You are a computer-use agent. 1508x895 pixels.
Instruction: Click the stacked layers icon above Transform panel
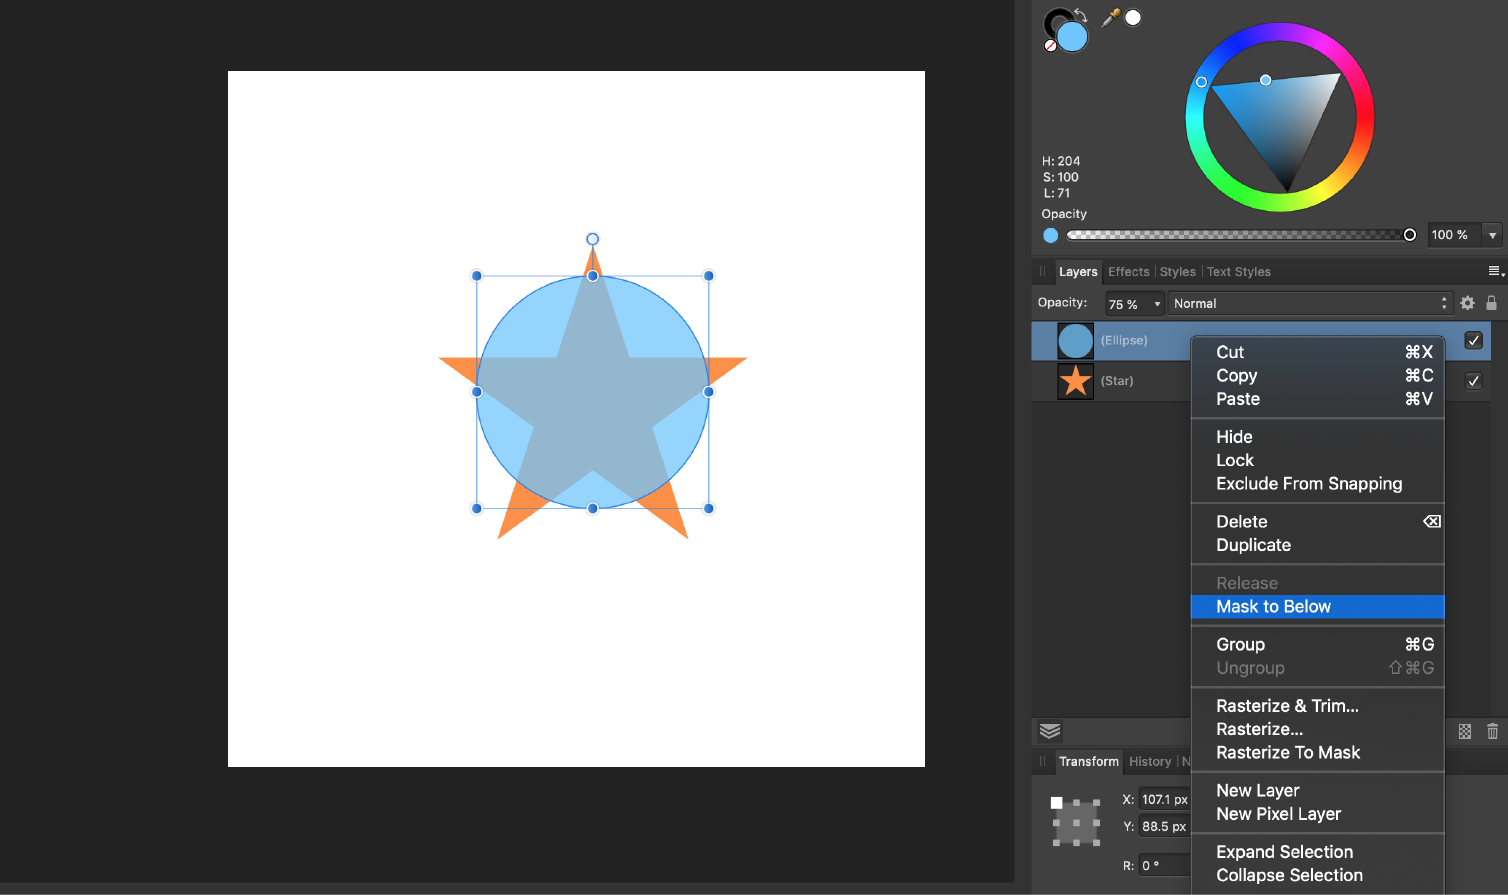pyautogui.click(x=1049, y=731)
